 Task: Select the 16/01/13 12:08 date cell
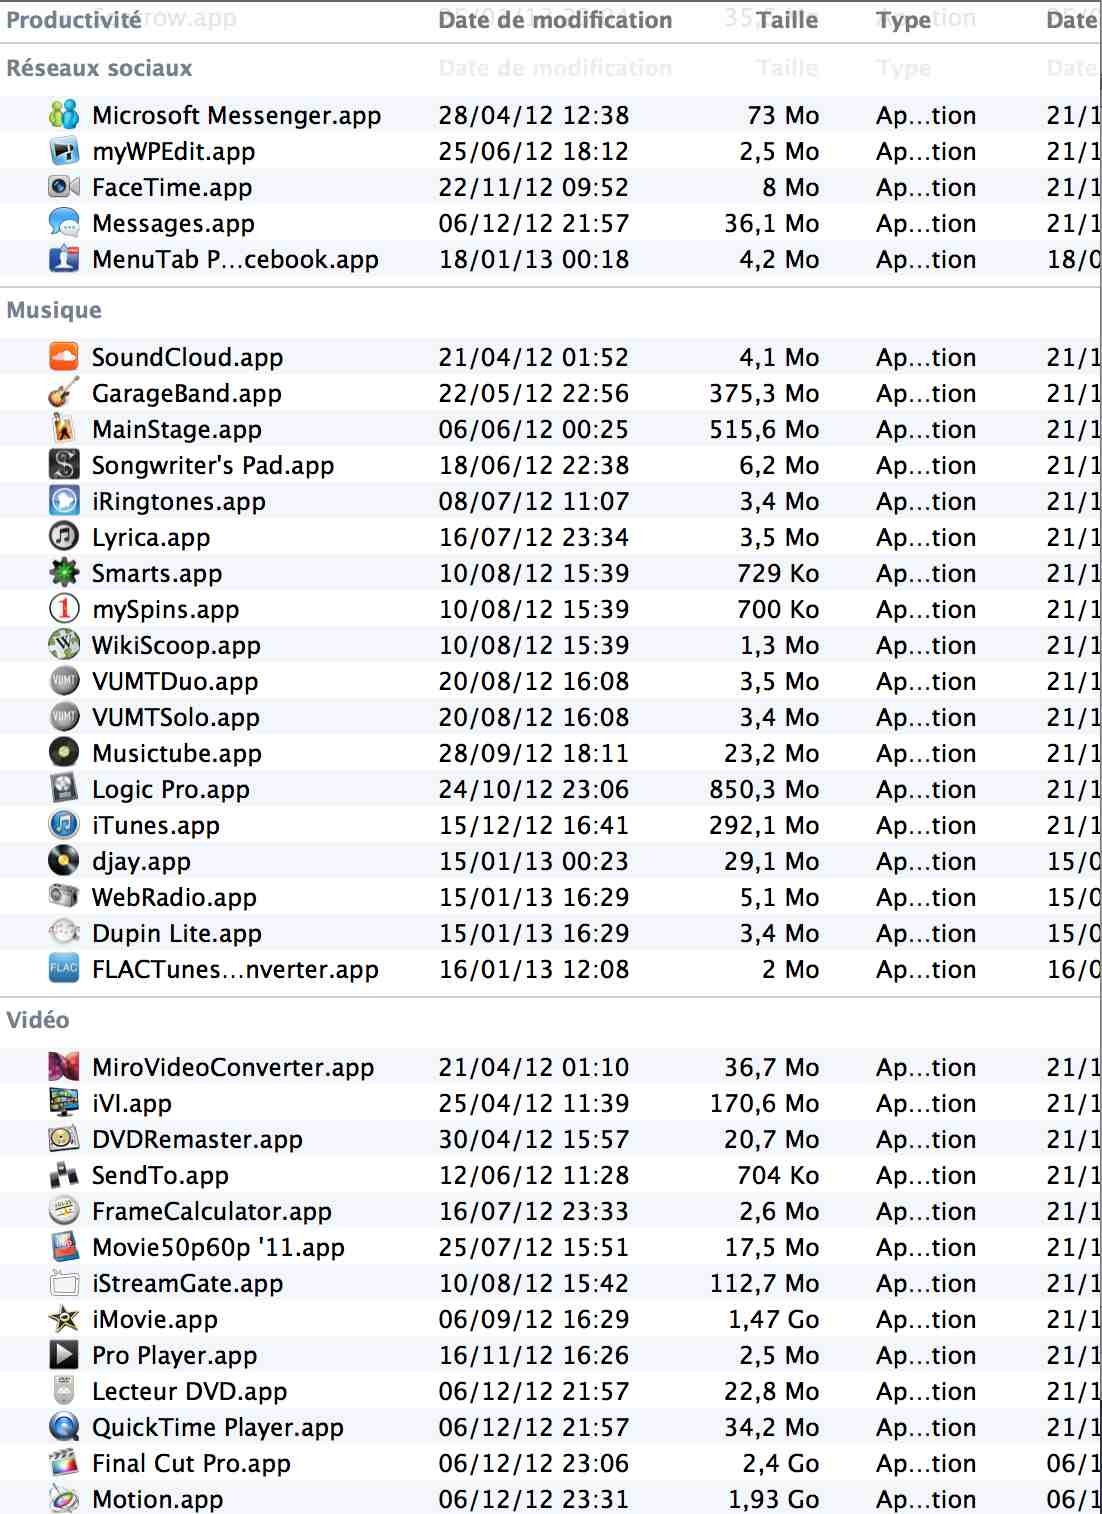coord(534,969)
